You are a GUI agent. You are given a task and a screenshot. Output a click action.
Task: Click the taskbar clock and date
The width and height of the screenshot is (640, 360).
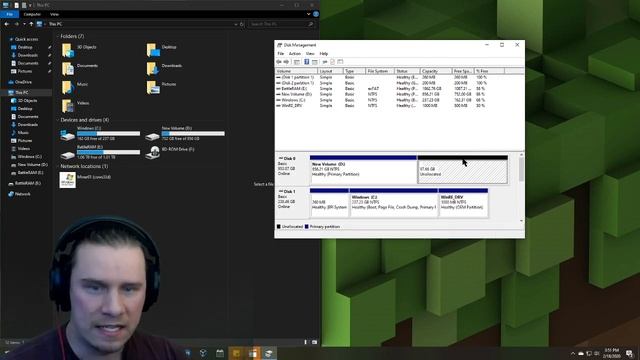click(611, 353)
